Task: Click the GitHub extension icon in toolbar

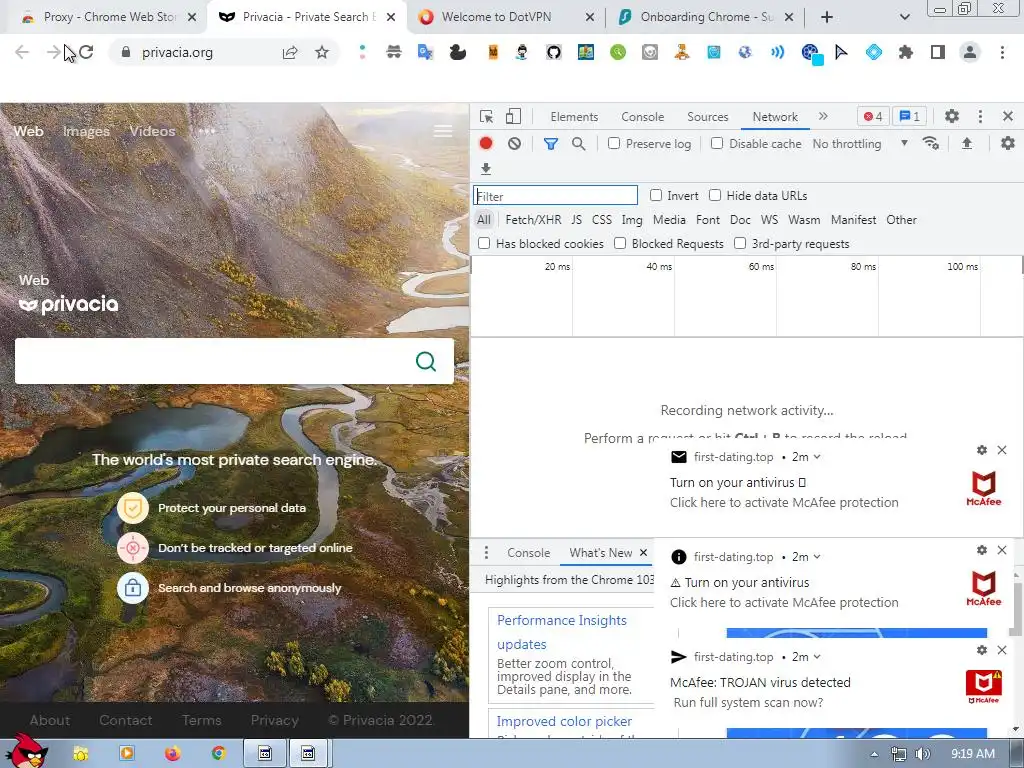Action: pyautogui.click(x=554, y=52)
